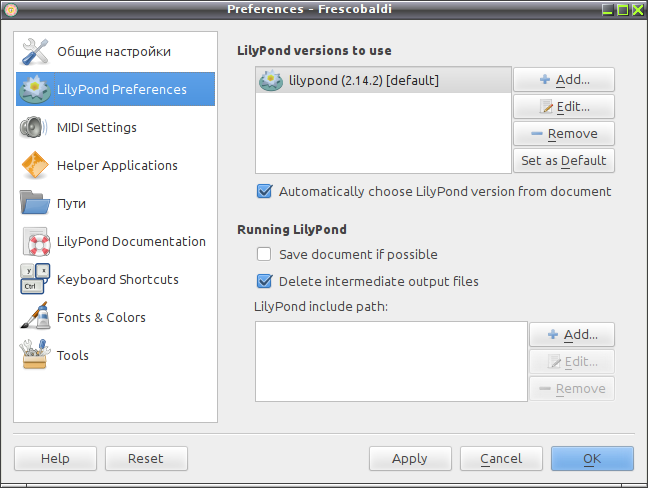Open Fonts & Colors settings

pyautogui.click(x=115, y=317)
